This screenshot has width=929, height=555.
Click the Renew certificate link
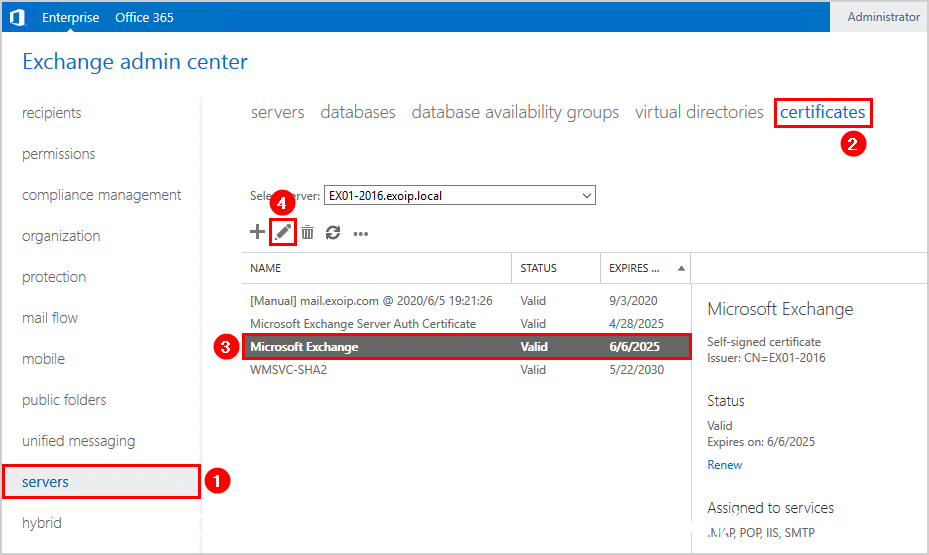pyautogui.click(x=724, y=465)
